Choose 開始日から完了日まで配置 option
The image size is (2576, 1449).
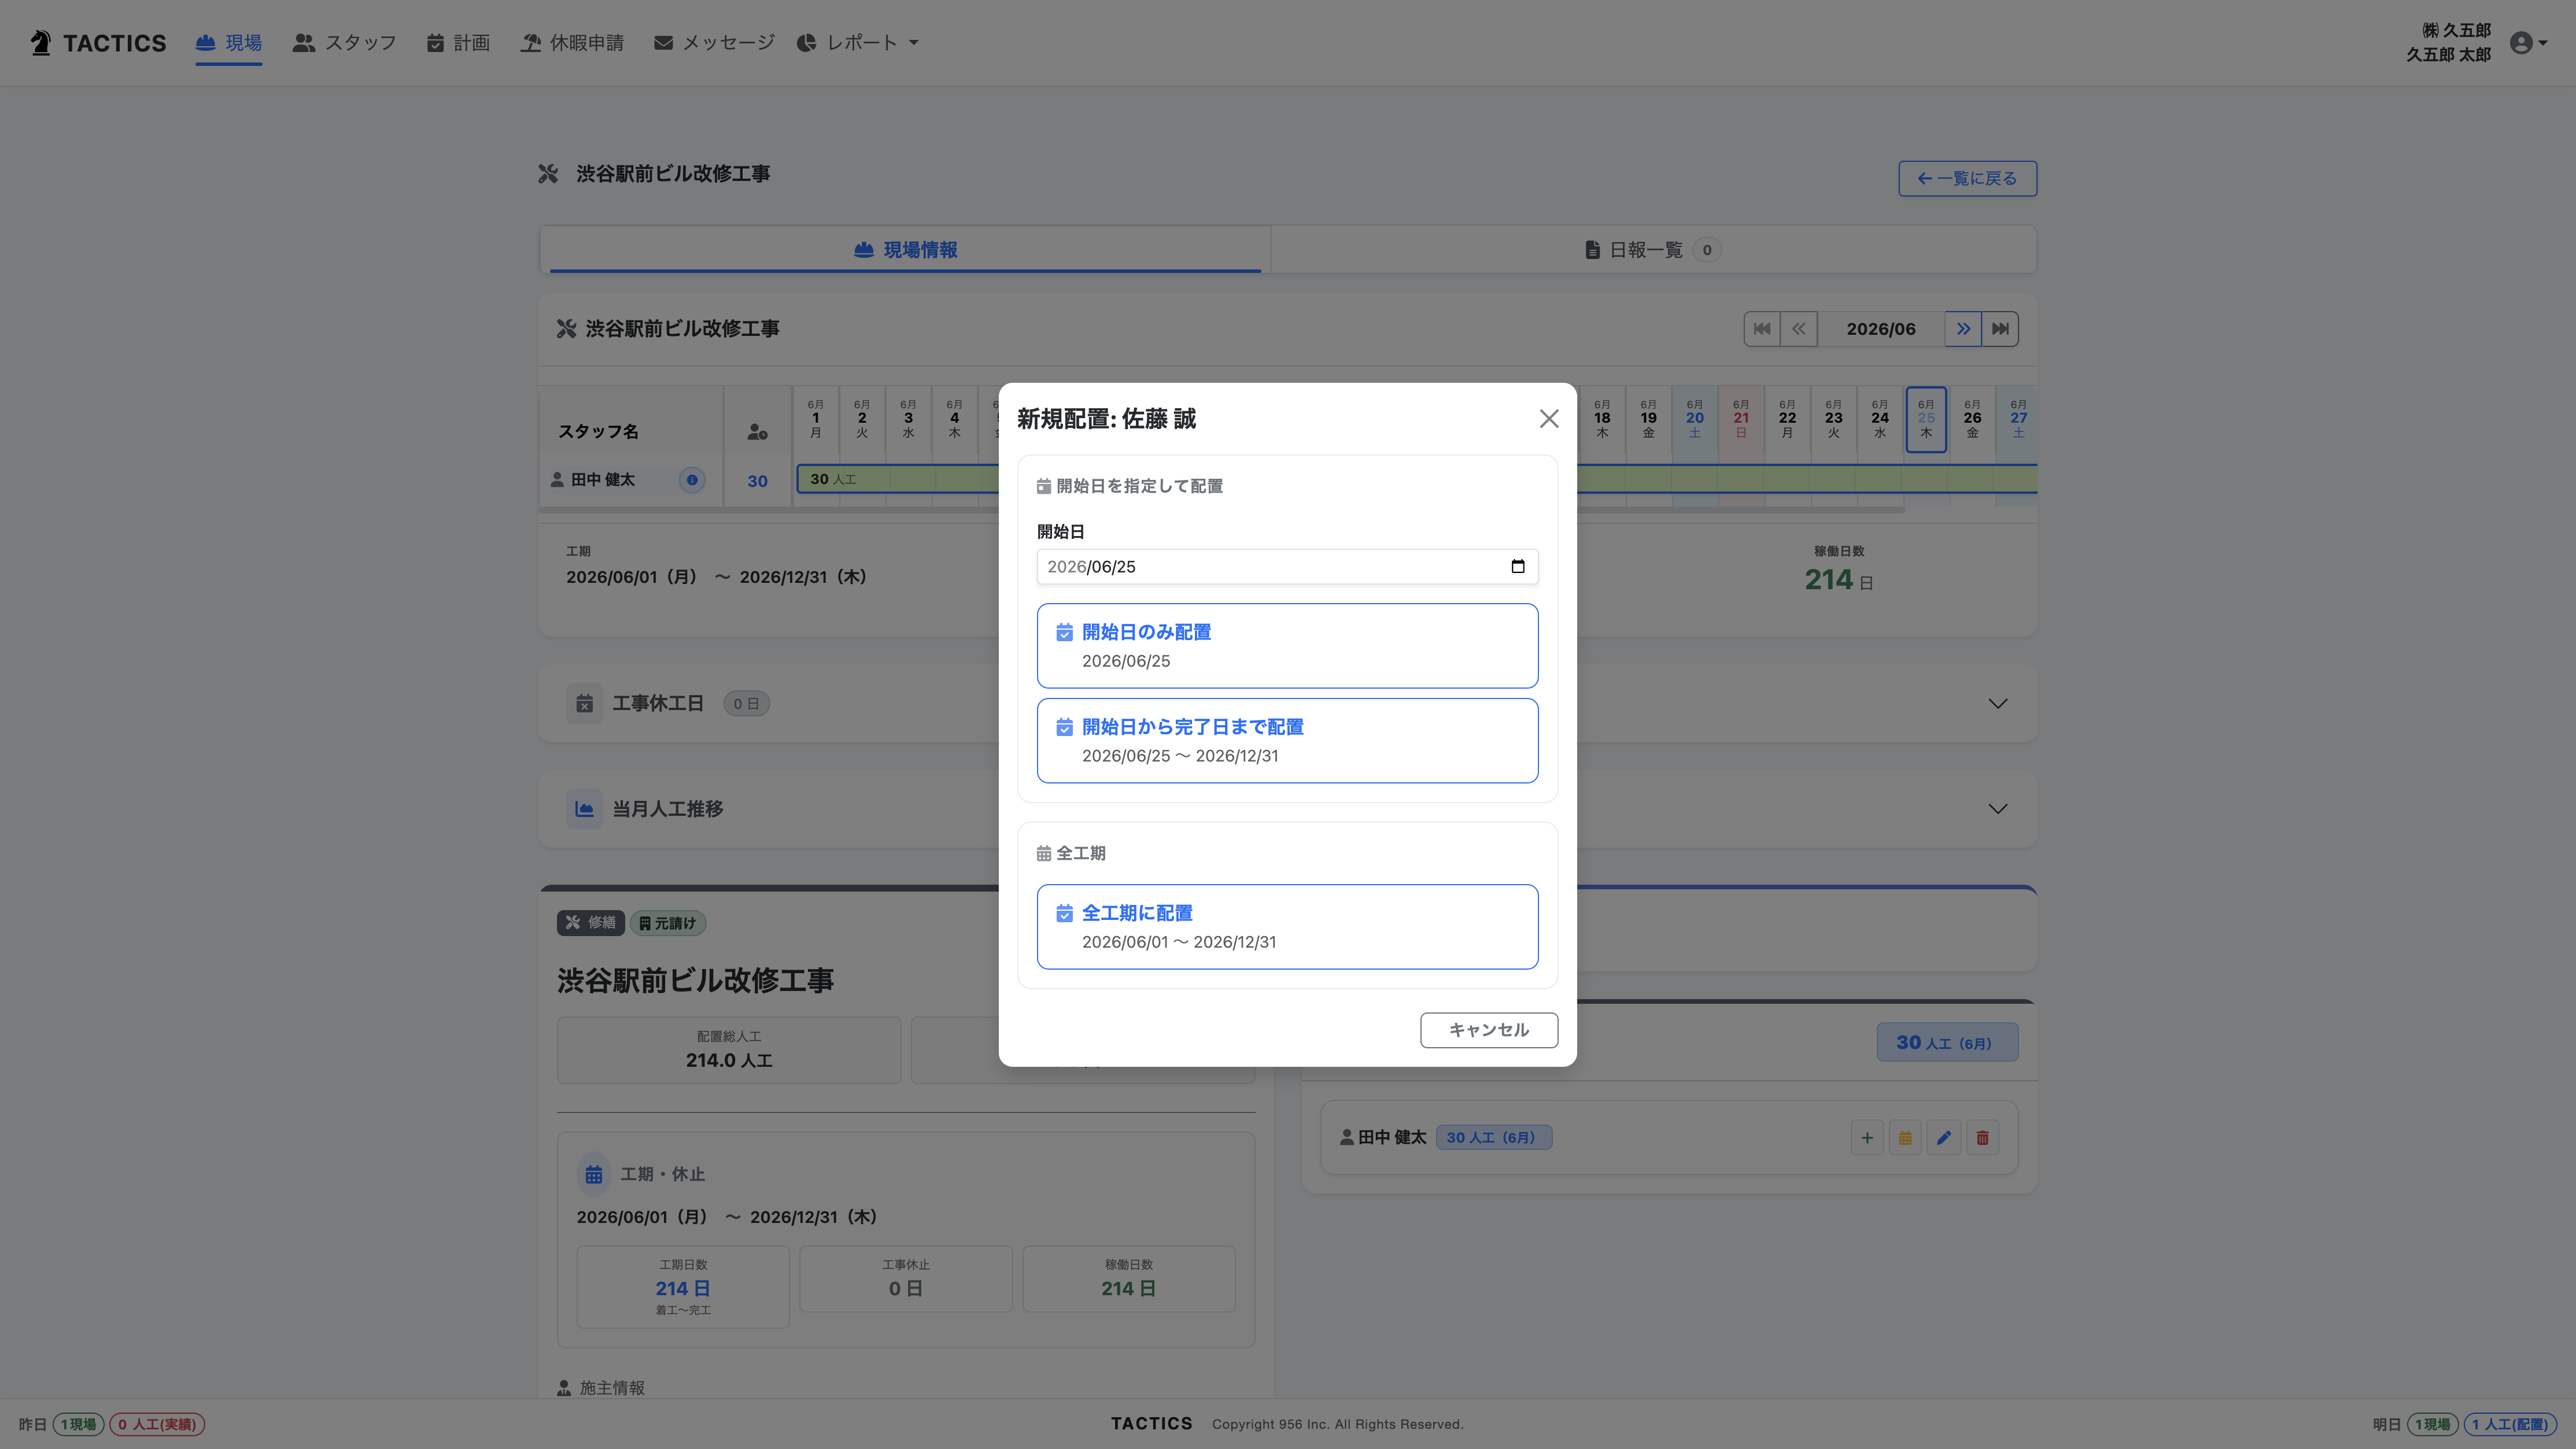[1287, 740]
